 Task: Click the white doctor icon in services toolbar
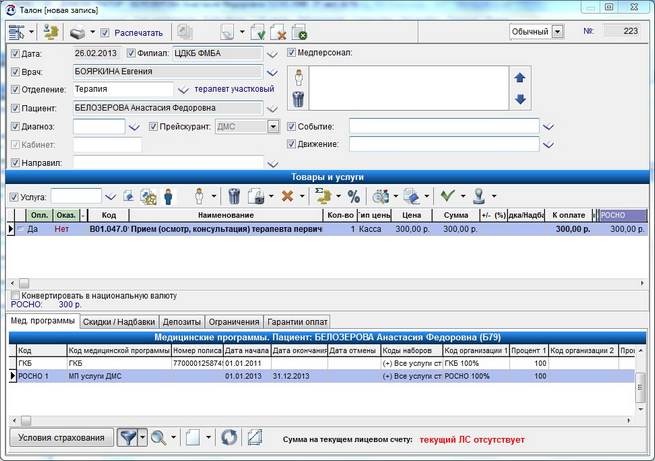pyautogui.click(x=199, y=196)
